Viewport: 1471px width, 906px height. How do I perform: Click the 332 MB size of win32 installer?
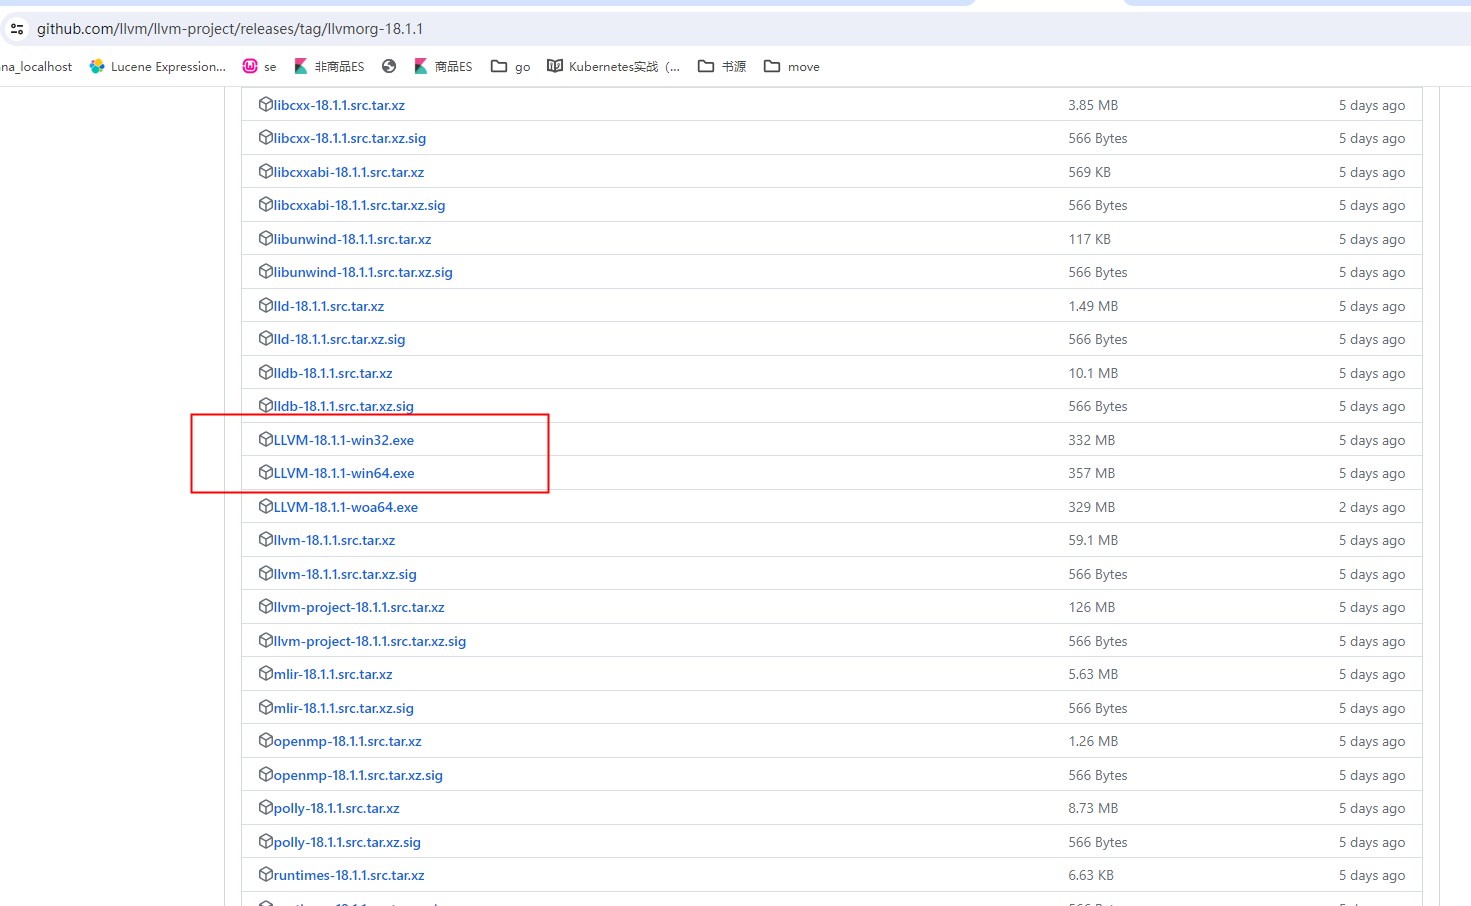pyautogui.click(x=1091, y=440)
